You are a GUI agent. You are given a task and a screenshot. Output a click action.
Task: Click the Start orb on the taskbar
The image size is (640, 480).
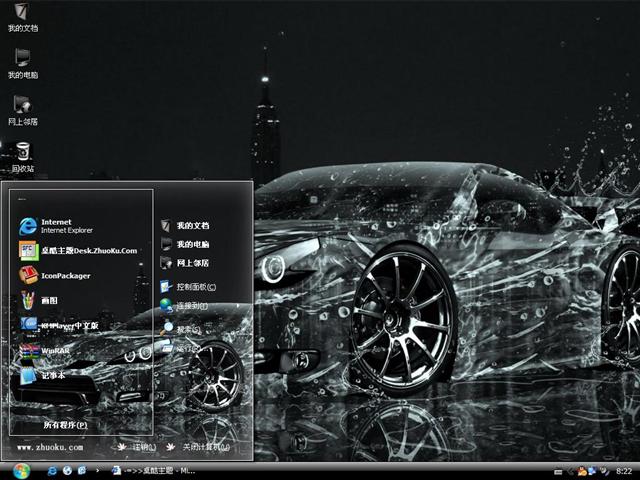(x=21, y=471)
